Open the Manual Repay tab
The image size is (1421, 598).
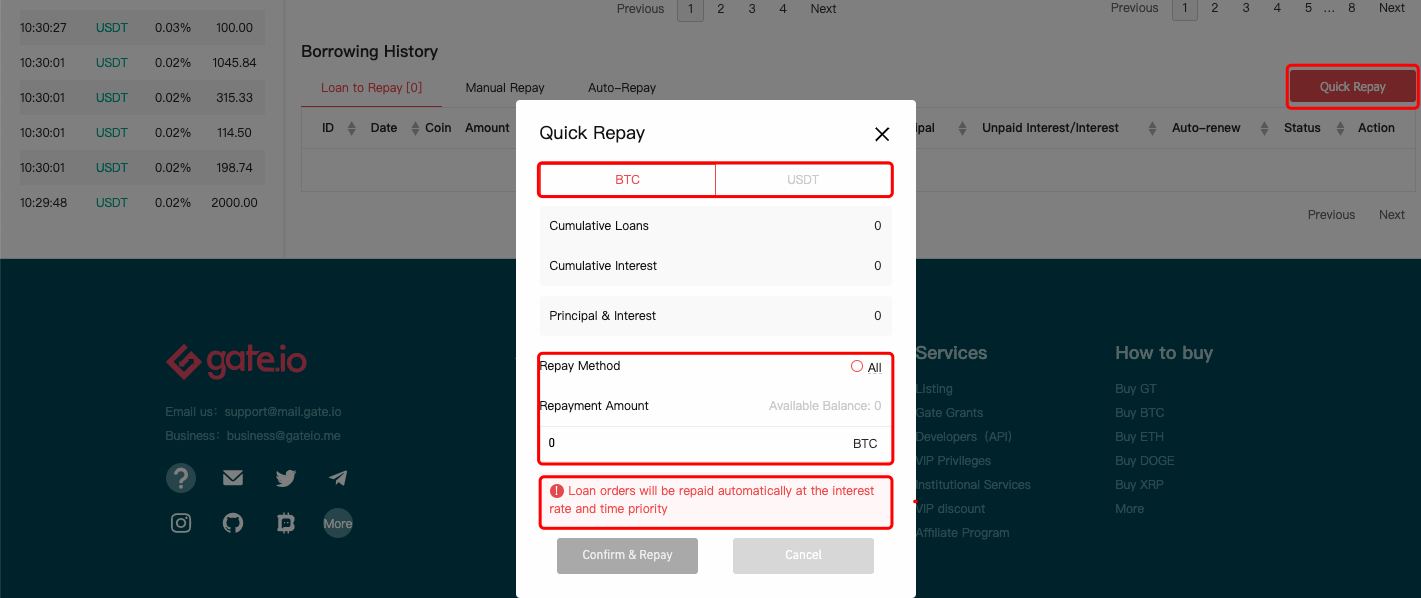(505, 88)
